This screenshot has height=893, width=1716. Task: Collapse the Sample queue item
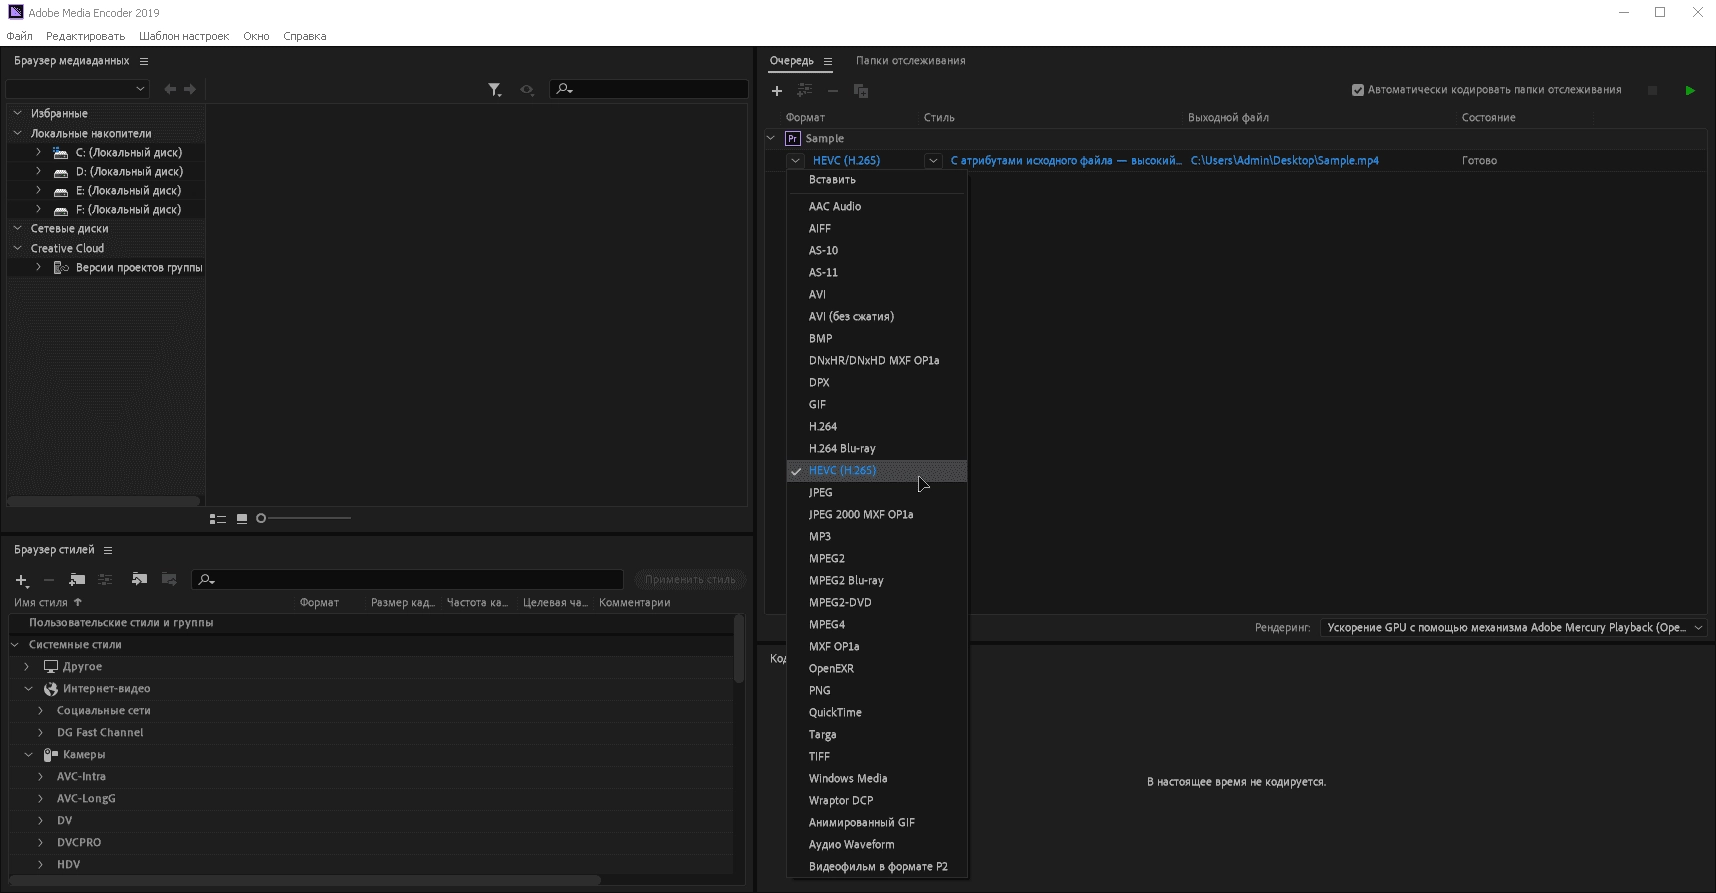coord(771,139)
